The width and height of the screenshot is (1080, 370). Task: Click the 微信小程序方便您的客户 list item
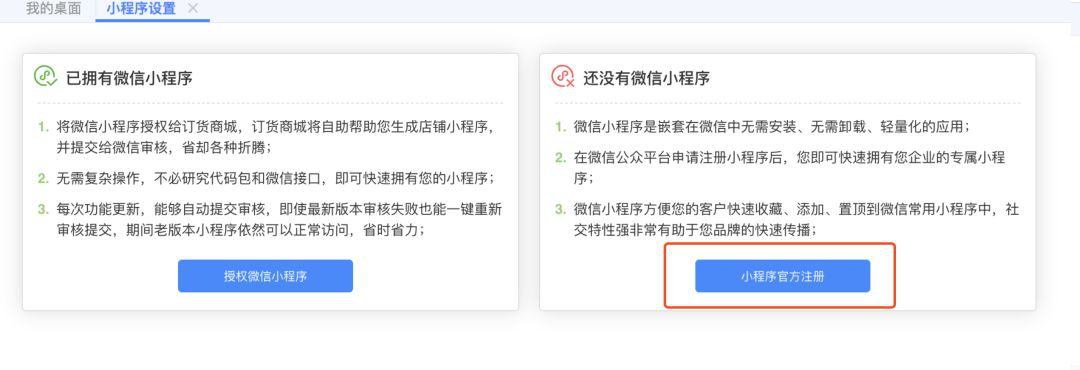click(796, 219)
